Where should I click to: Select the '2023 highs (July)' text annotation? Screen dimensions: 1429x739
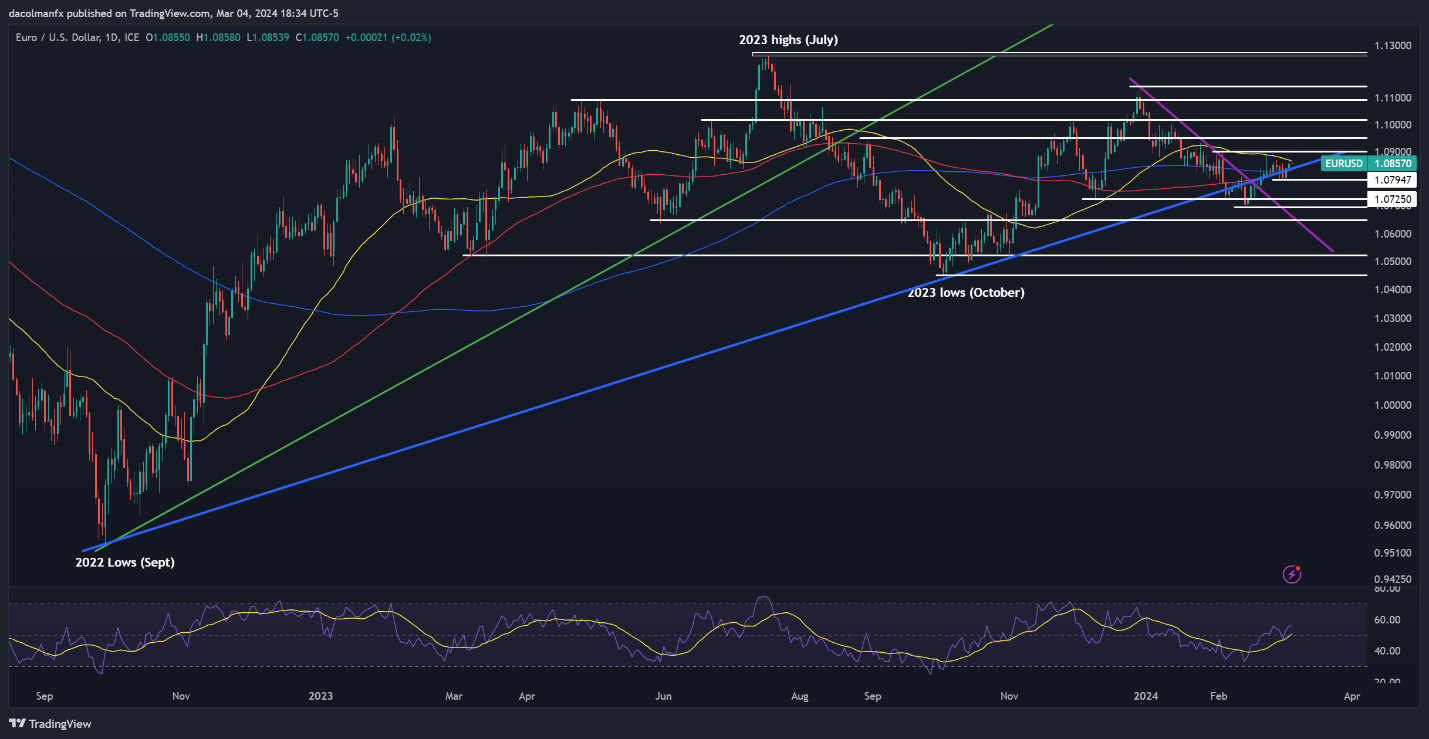pyautogui.click(x=788, y=40)
